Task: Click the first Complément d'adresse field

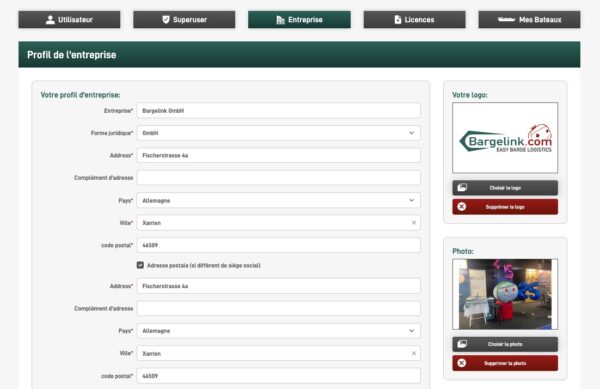Action: point(279,178)
